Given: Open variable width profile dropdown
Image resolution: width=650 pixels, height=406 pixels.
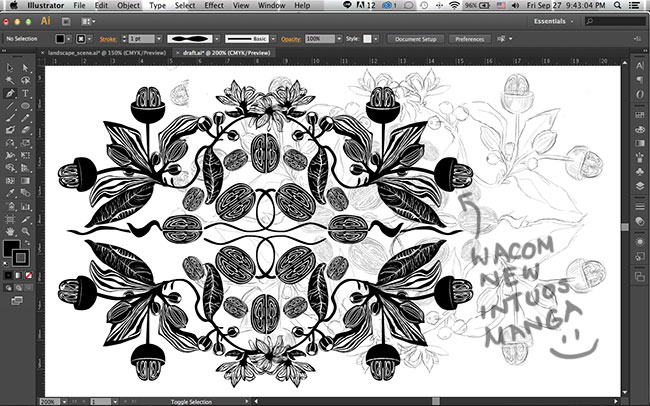Looking at the screenshot, I should (x=217, y=39).
